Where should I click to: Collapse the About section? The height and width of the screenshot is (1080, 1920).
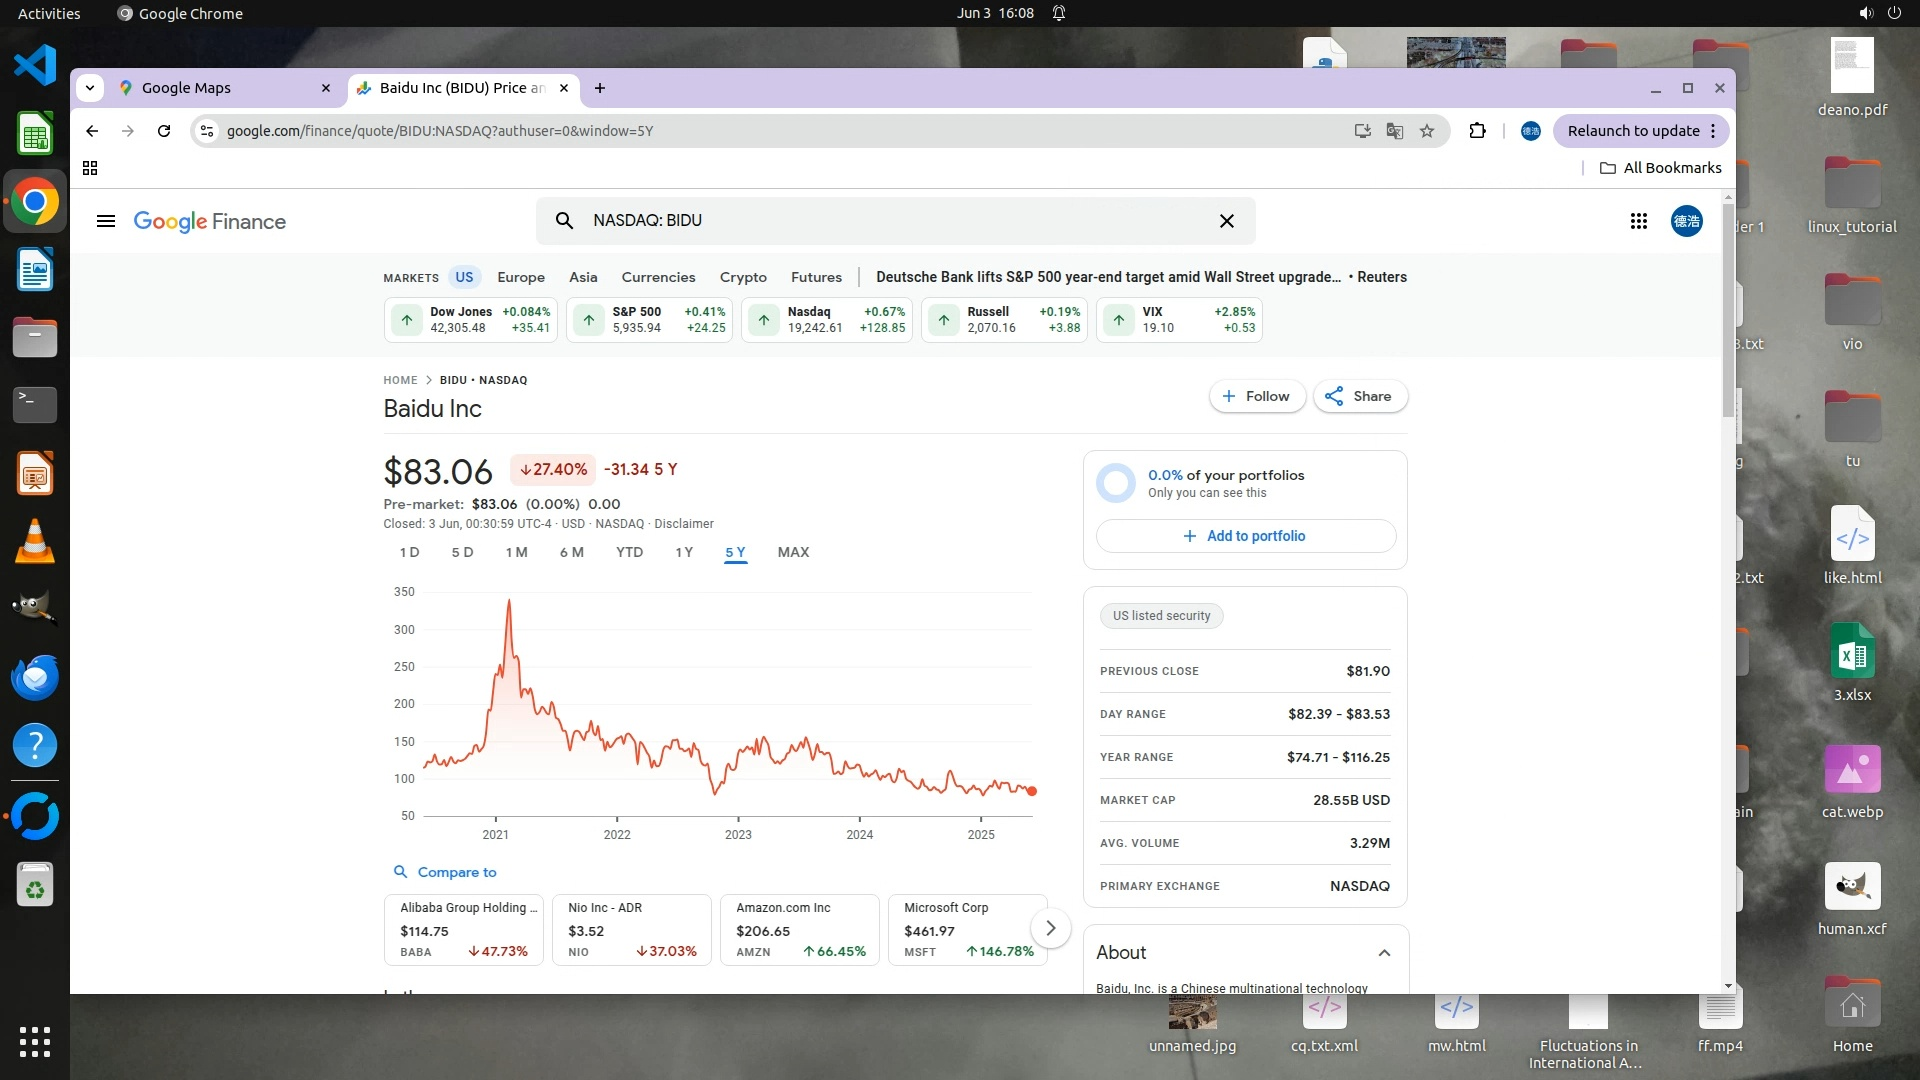[x=1384, y=953]
